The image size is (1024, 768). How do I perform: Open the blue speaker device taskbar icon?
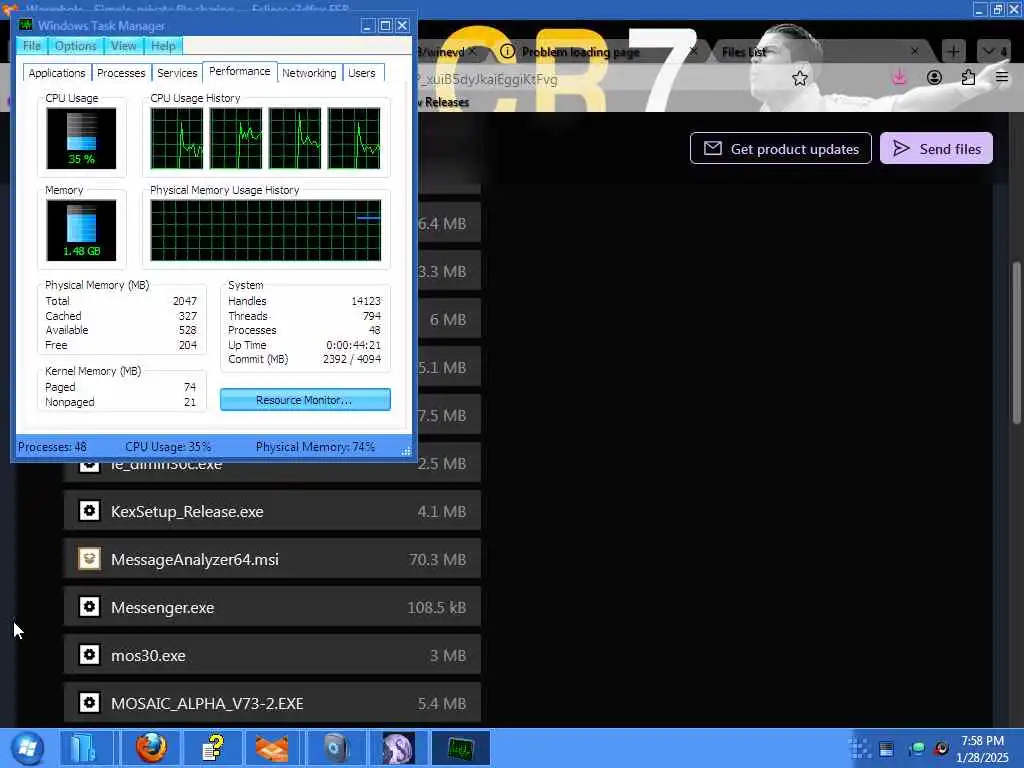pos(335,748)
